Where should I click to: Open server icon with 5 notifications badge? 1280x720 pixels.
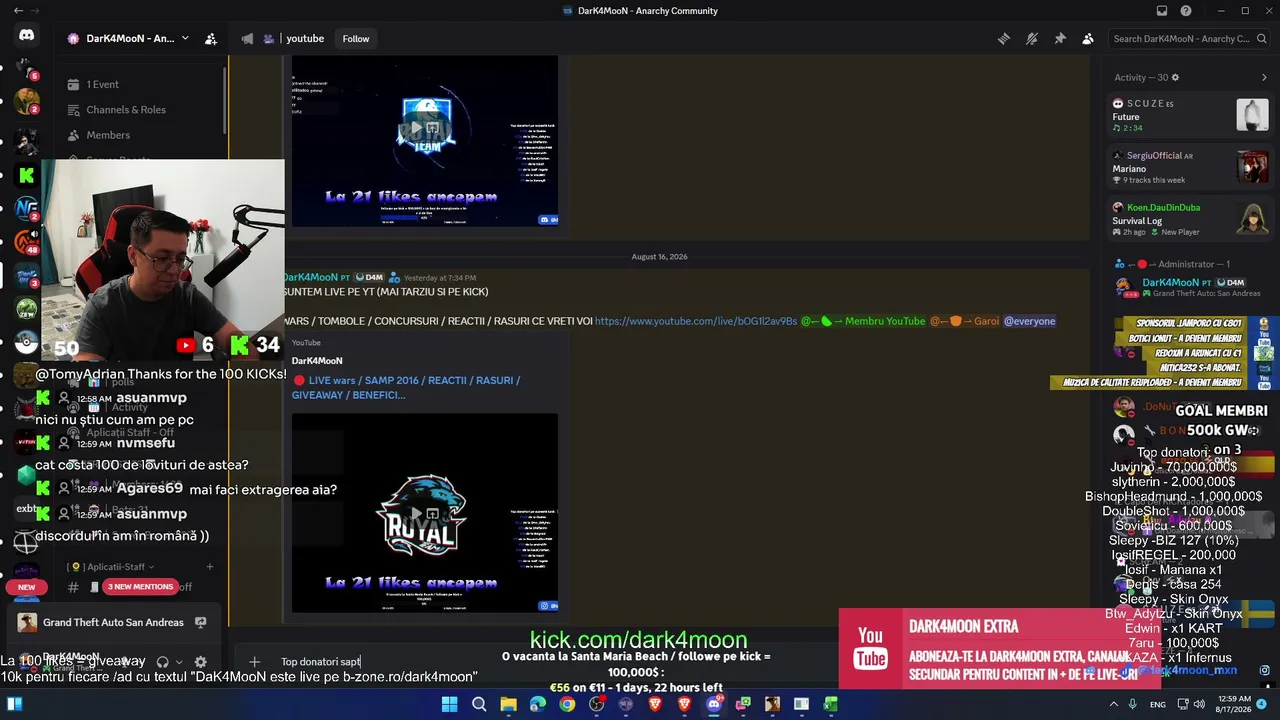click(27, 69)
